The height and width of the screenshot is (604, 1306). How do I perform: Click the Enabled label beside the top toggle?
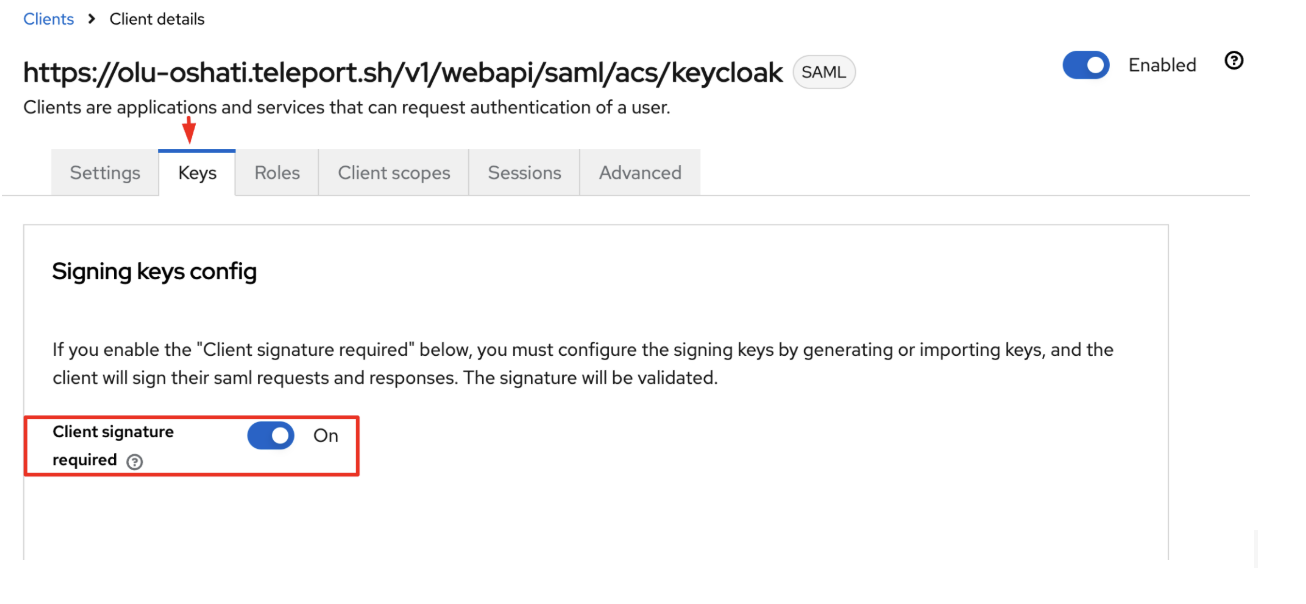1161,64
